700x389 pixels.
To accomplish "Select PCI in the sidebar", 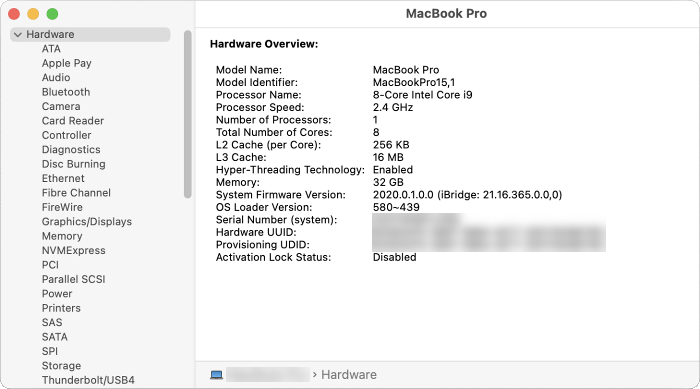I will click(x=50, y=265).
